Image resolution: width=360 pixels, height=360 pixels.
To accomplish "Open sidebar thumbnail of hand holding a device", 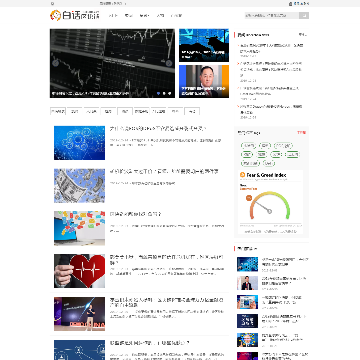I will tap(247, 302).
